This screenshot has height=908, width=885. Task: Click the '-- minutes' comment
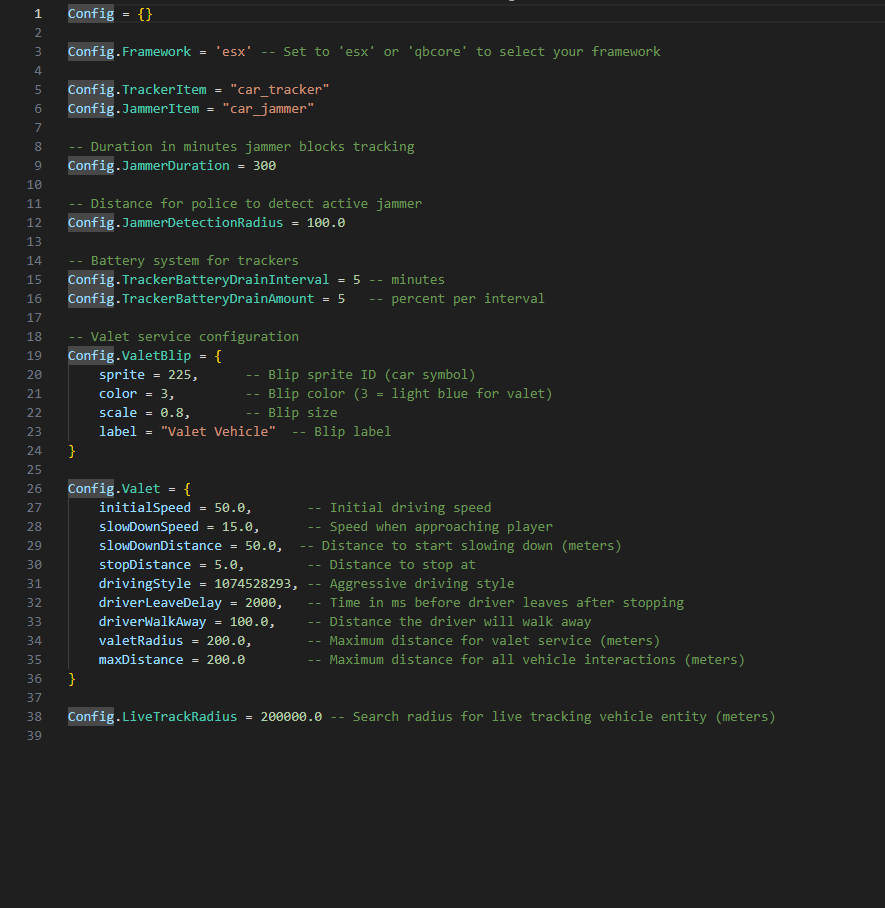click(407, 280)
